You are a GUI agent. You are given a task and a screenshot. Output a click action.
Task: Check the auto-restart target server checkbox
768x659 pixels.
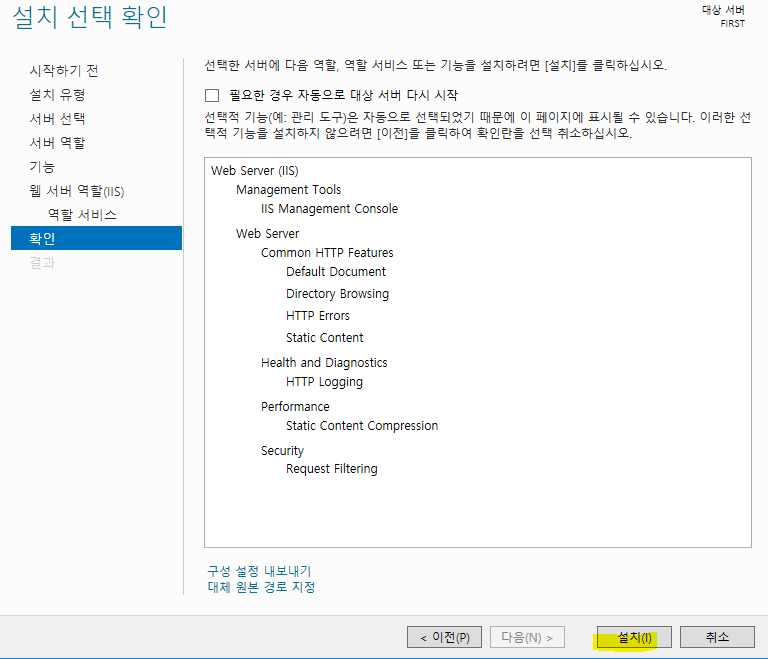point(212,95)
